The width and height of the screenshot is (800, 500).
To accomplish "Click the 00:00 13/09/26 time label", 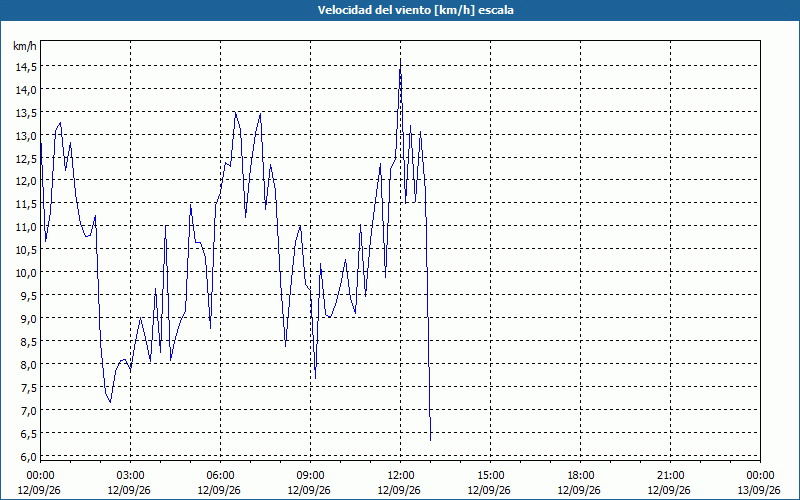I will [759, 483].
